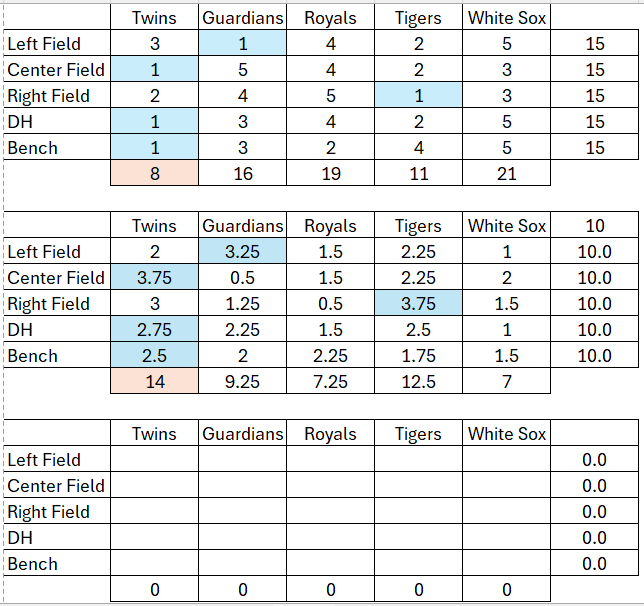Click the cell with 10 beside White Sox header
The image size is (644, 606).
point(594,226)
